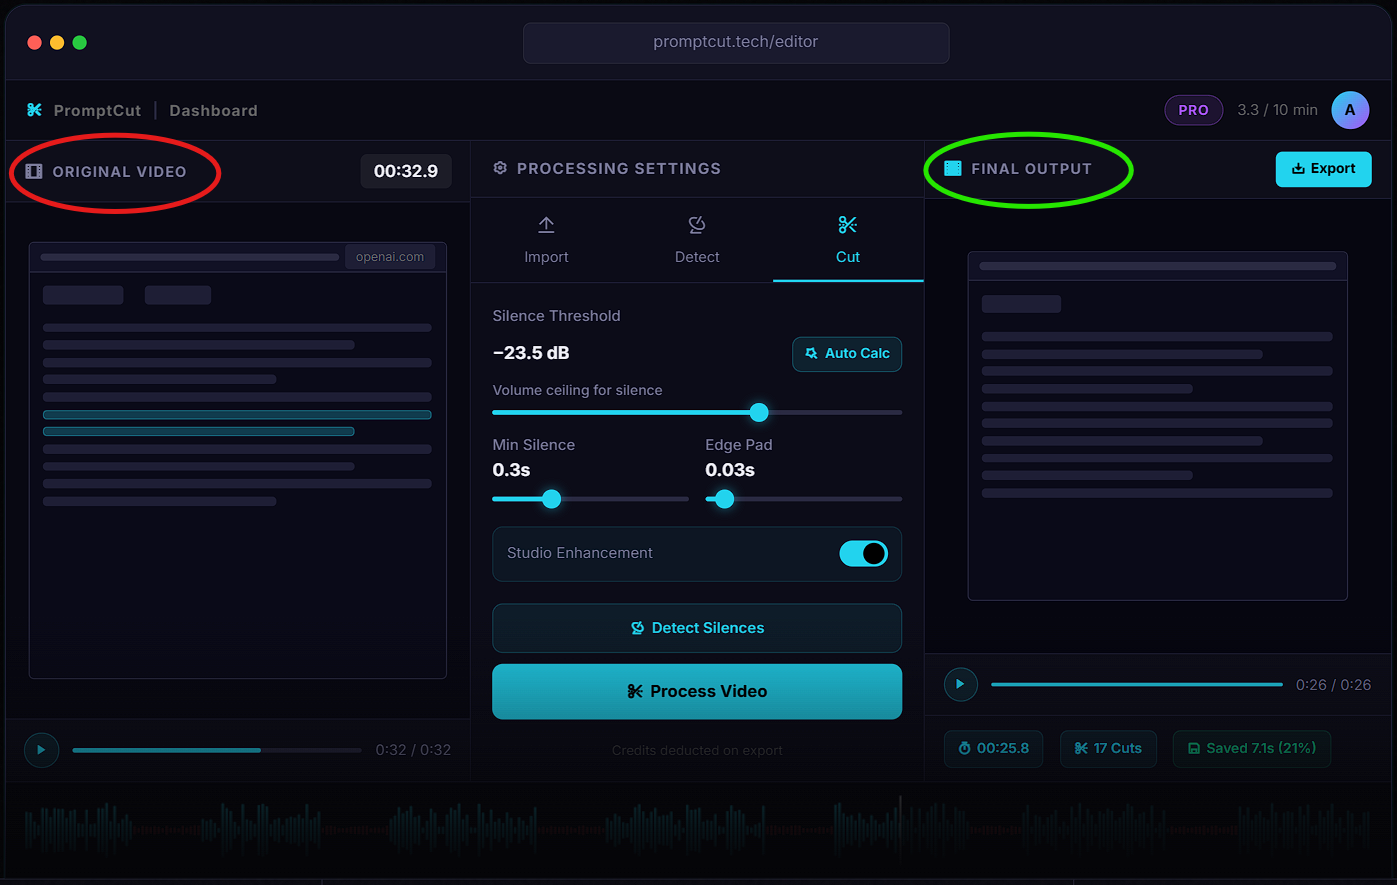Click the final output progress bar
This screenshot has height=885, width=1397.
1137,684
